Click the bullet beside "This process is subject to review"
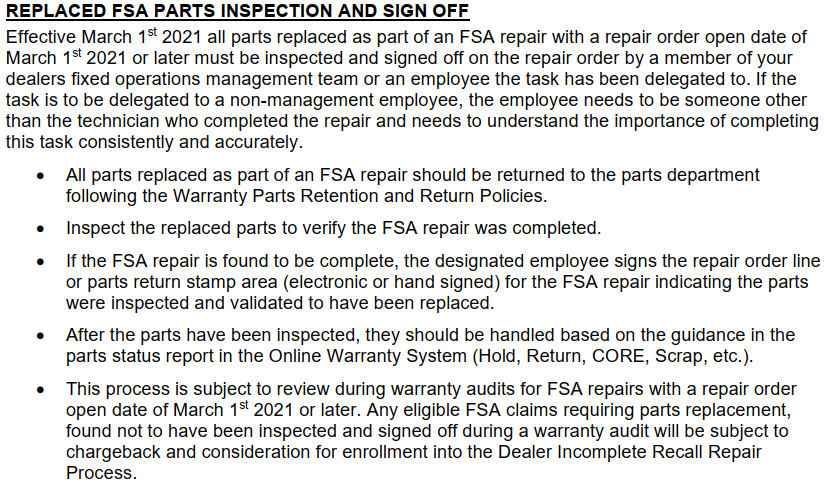The width and height of the screenshot is (825, 485). pos(39,388)
